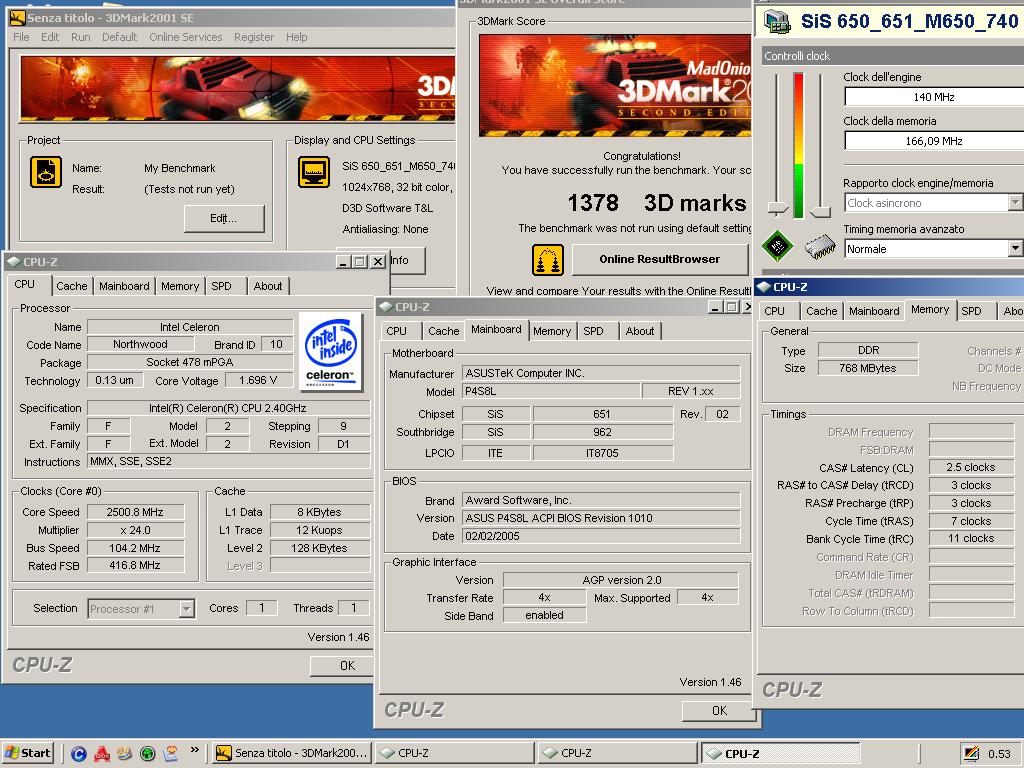The image size is (1024, 768).
Task: Click the Specification Intel Celeron 2.40GHz field
Action: tap(228, 408)
